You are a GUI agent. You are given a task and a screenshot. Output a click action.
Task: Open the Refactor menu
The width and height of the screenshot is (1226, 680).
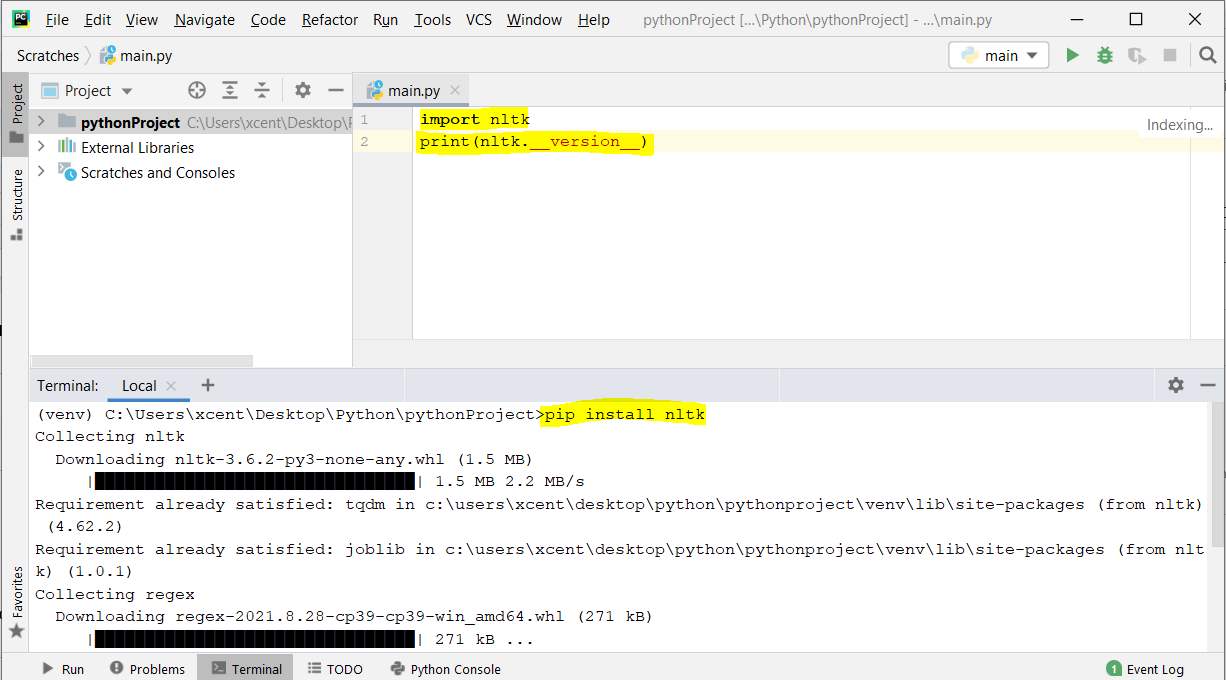pos(330,20)
